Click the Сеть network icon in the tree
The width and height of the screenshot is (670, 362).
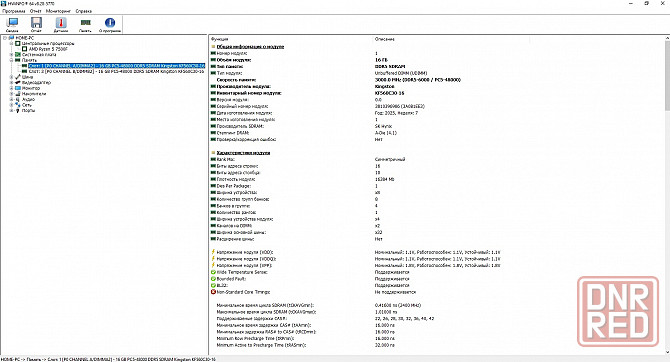(x=18, y=105)
